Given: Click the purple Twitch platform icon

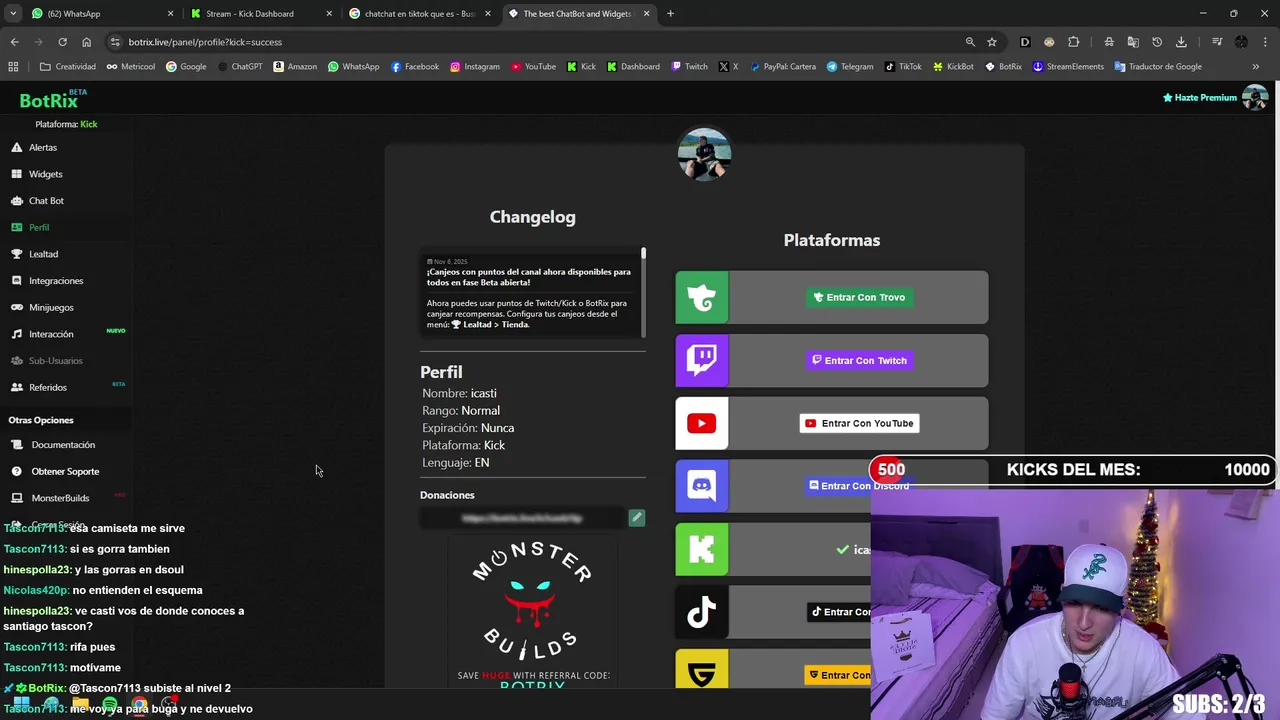Looking at the screenshot, I should click(x=702, y=360).
